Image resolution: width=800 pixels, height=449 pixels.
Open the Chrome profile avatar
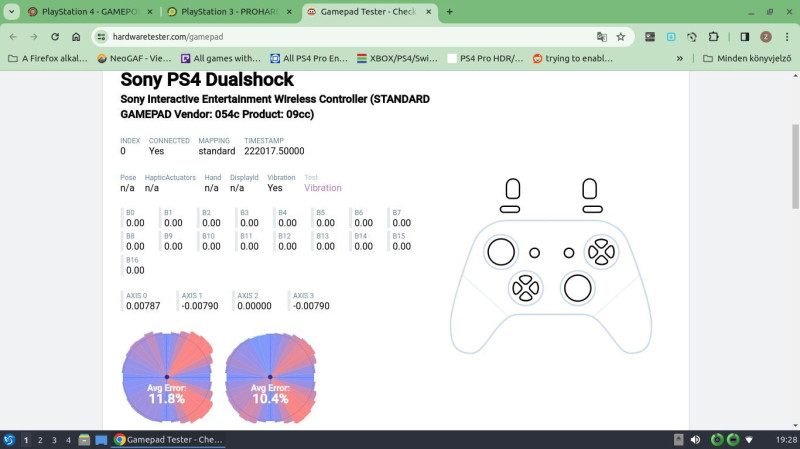[765, 37]
